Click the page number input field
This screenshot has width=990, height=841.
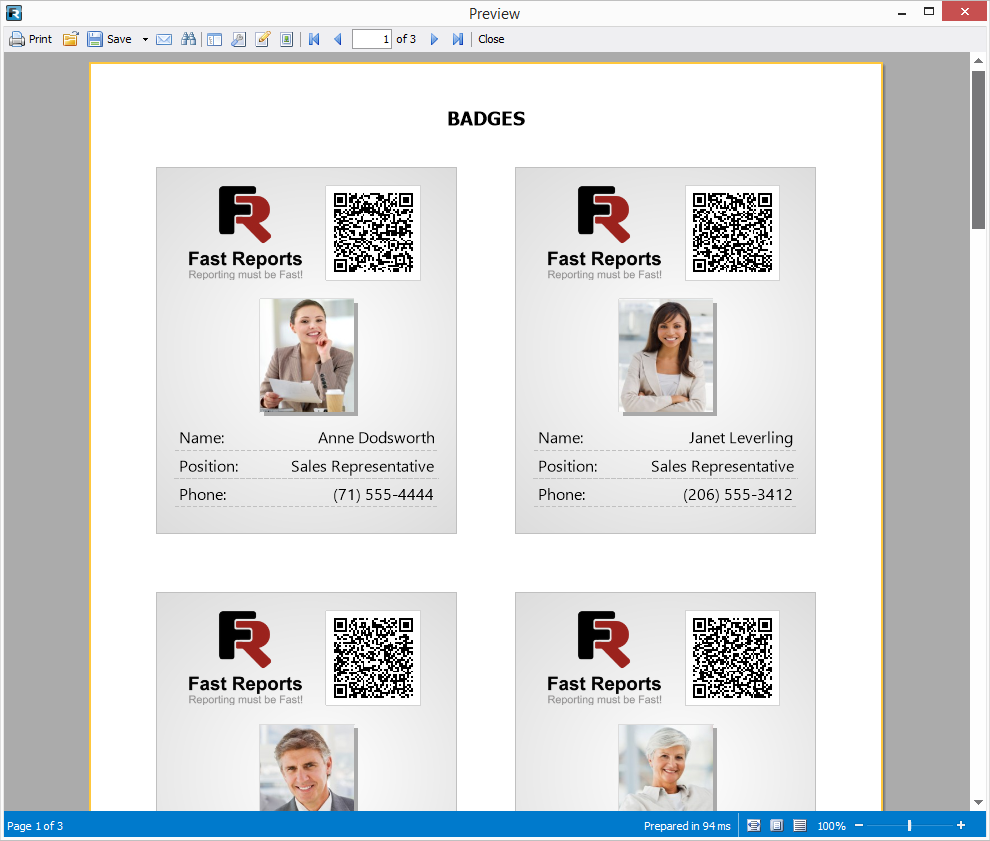coord(370,39)
